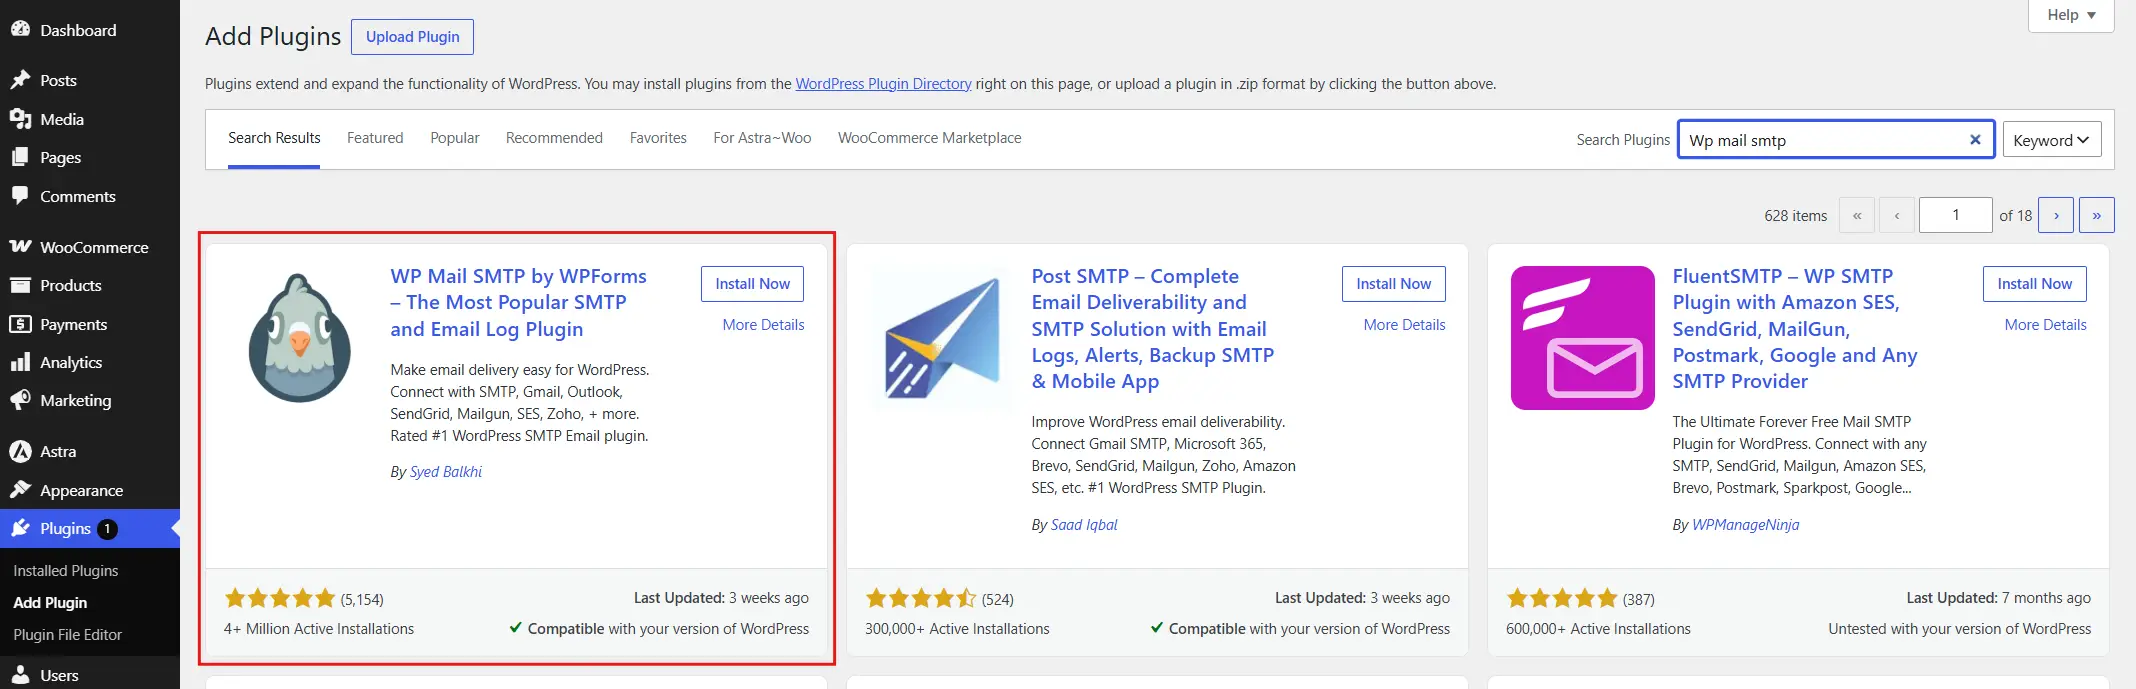Image resolution: width=2136 pixels, height=689 pixels.
Task: Open More Details for FluentSMTP
Action: (x=2045, y=325)
